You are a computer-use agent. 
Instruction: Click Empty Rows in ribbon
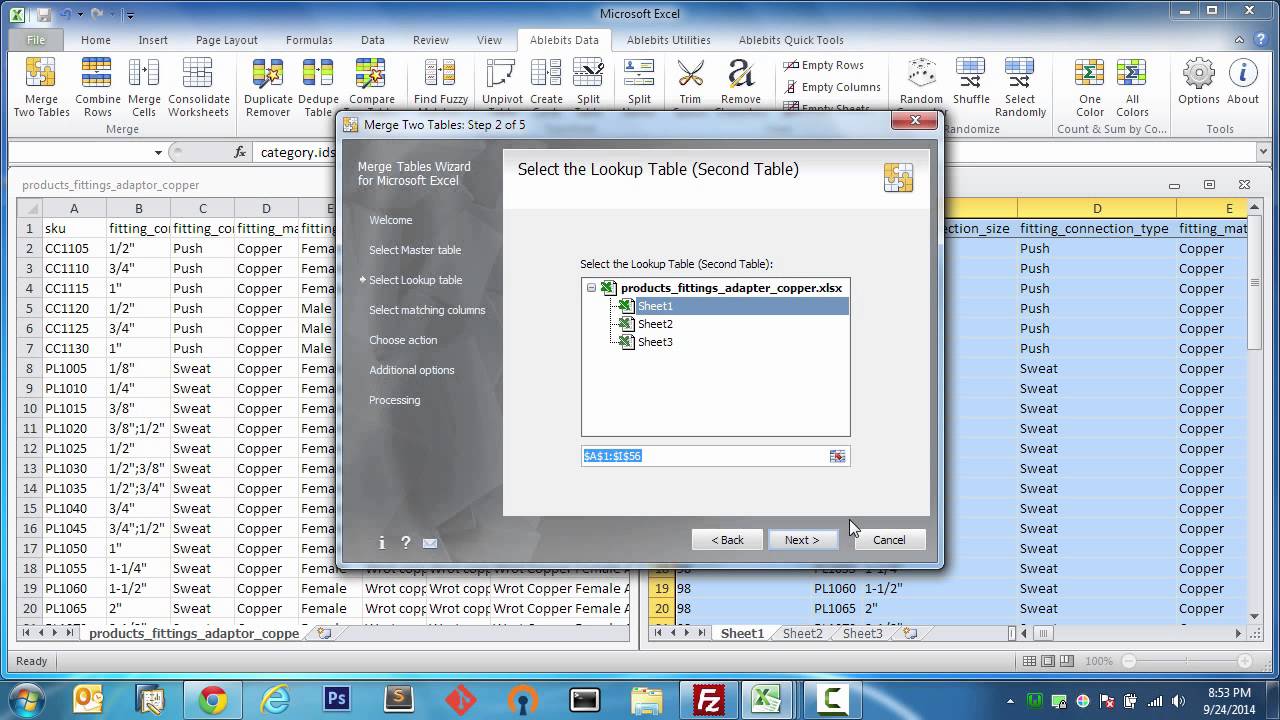[x=824, y=65]
